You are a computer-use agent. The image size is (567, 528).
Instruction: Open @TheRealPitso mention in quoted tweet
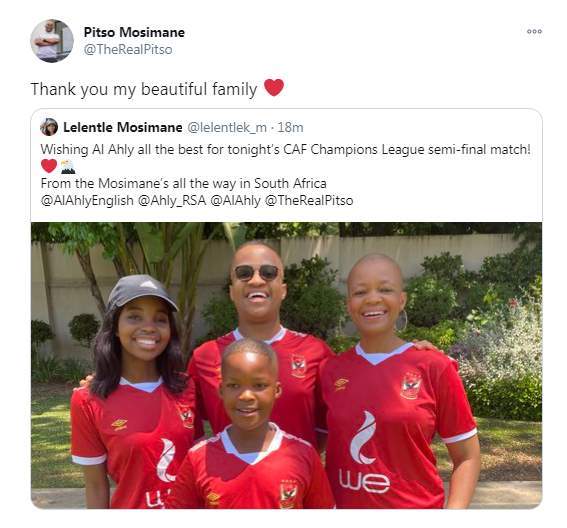tap(309, 200)
